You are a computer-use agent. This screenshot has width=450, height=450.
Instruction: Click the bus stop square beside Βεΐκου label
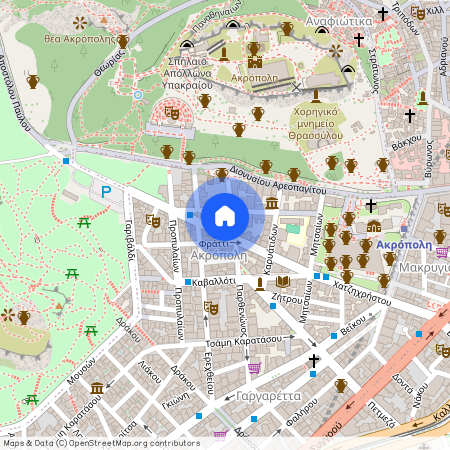click(334, 336)
